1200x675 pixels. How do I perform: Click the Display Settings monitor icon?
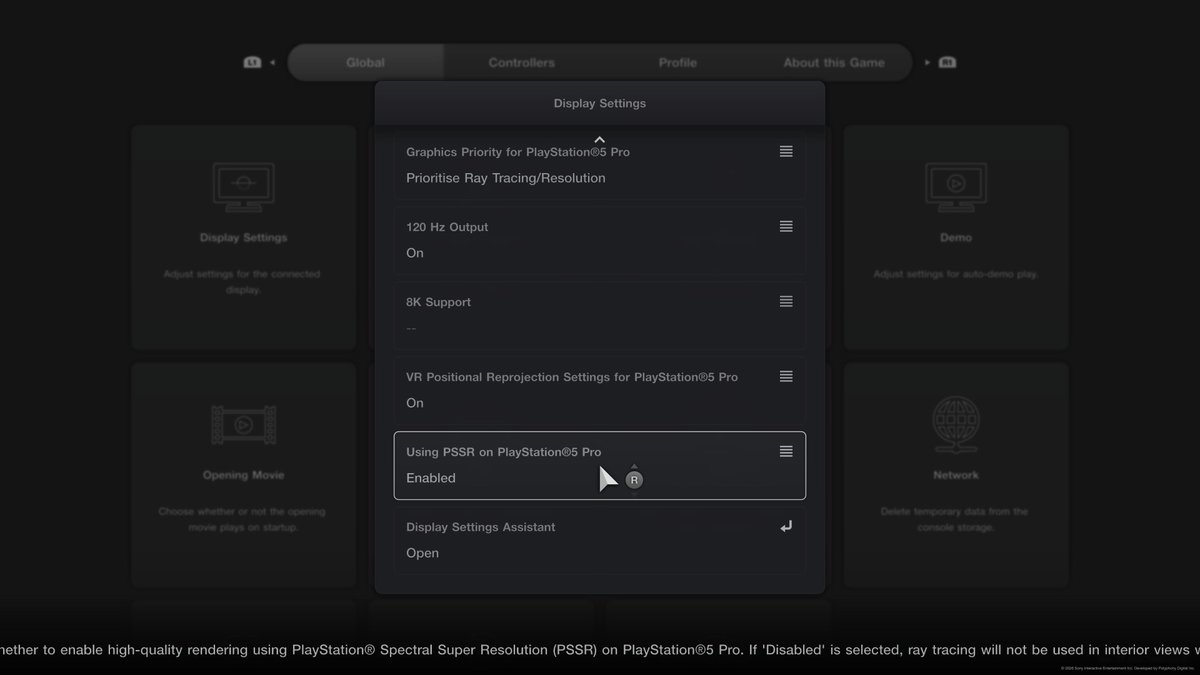click(243, 187)
